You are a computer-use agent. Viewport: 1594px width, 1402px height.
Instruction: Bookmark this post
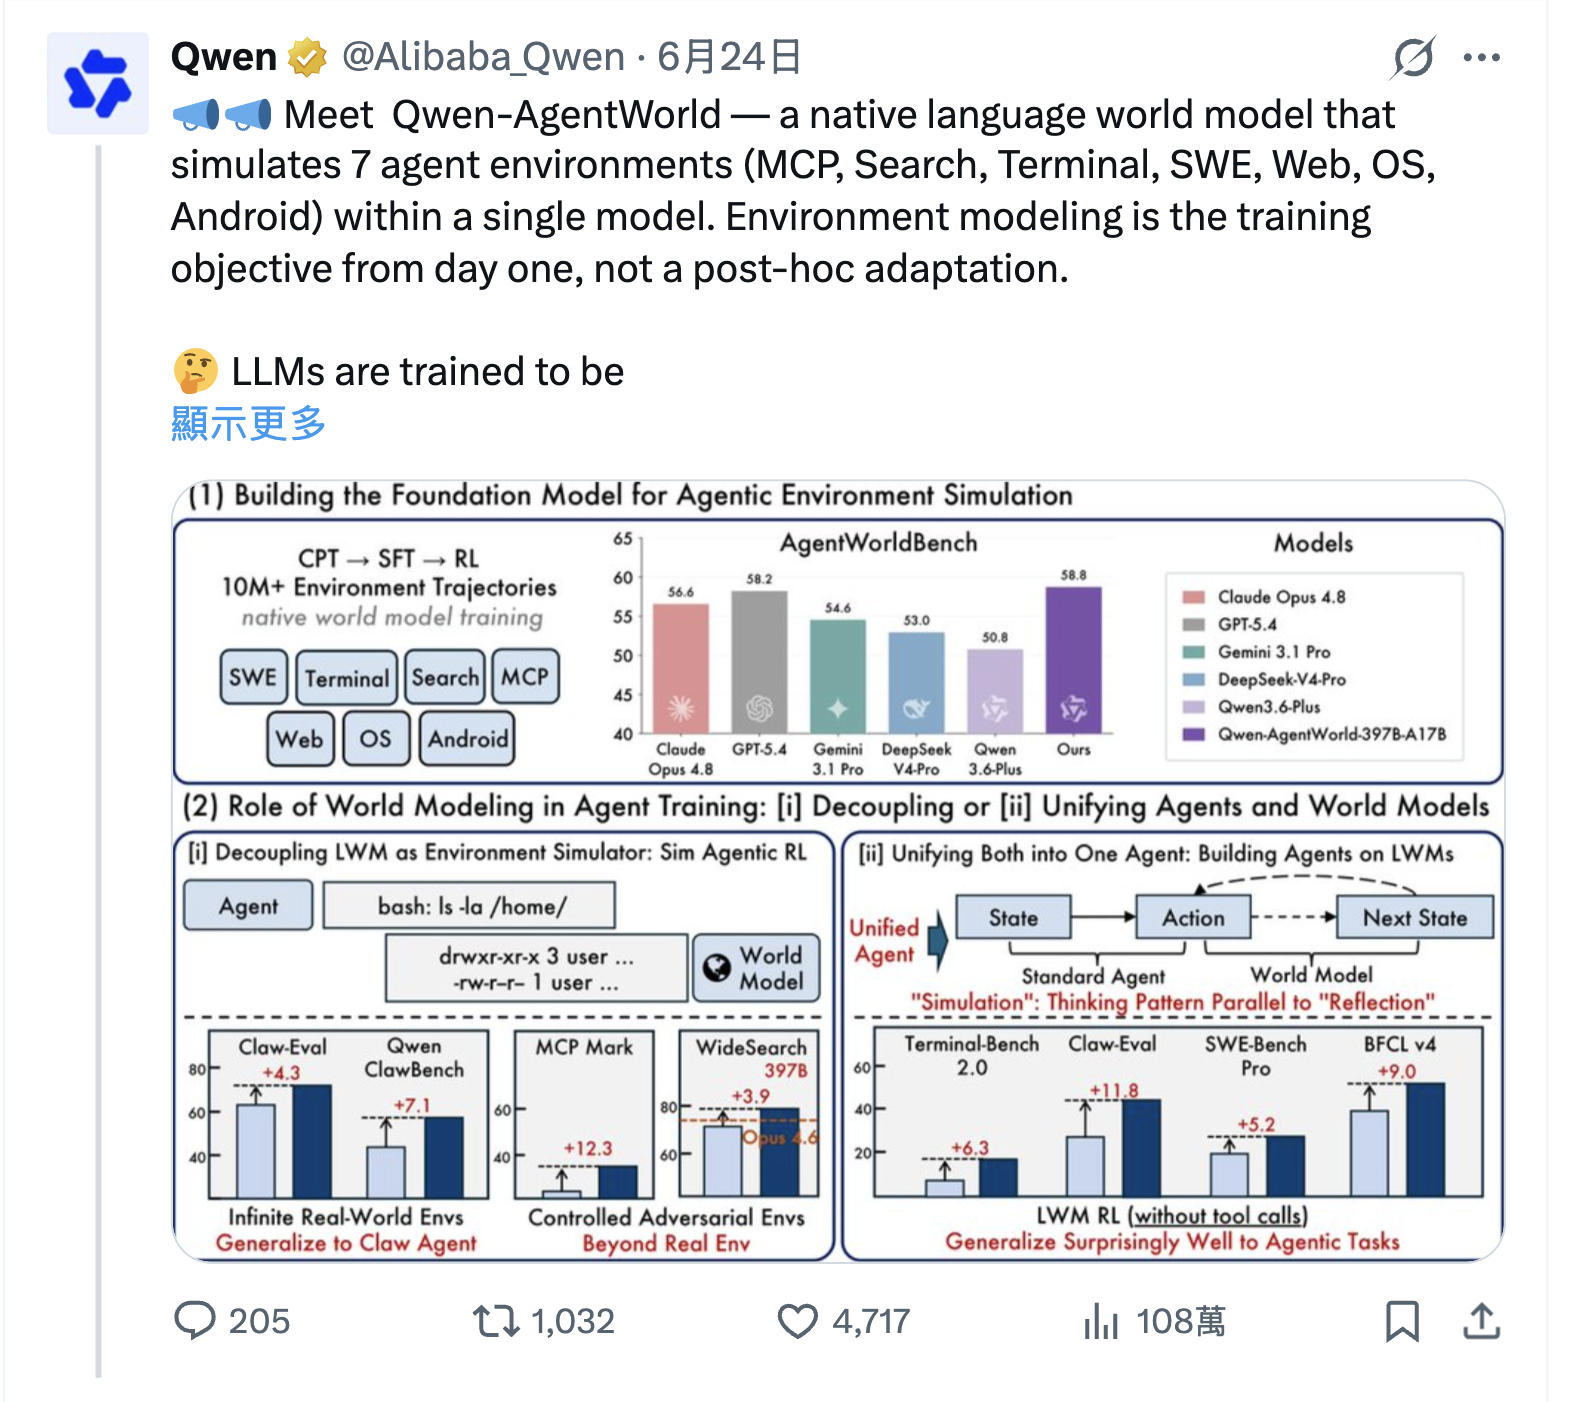pyautogui.click(x=1402, y=1320)
